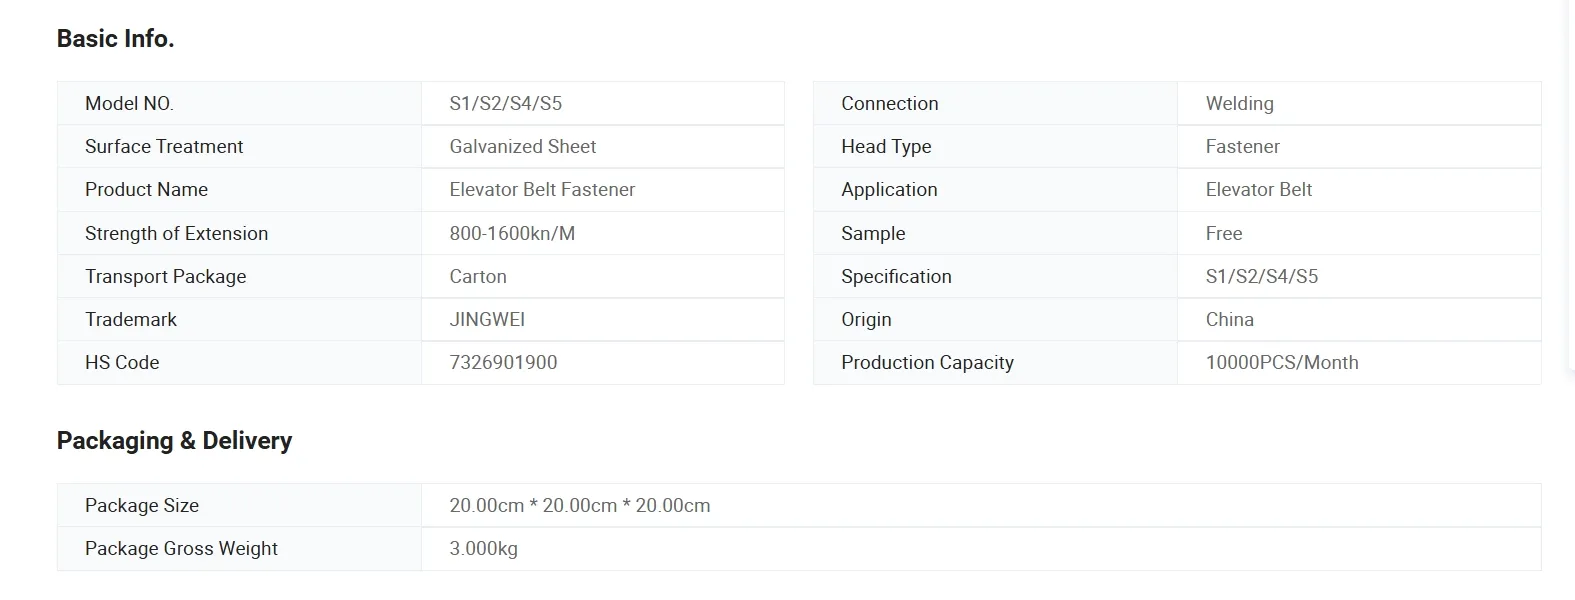This screenshot has height=600, width=1575.
Task: Select the Carton transport package value
Action: tap(478, 277)
